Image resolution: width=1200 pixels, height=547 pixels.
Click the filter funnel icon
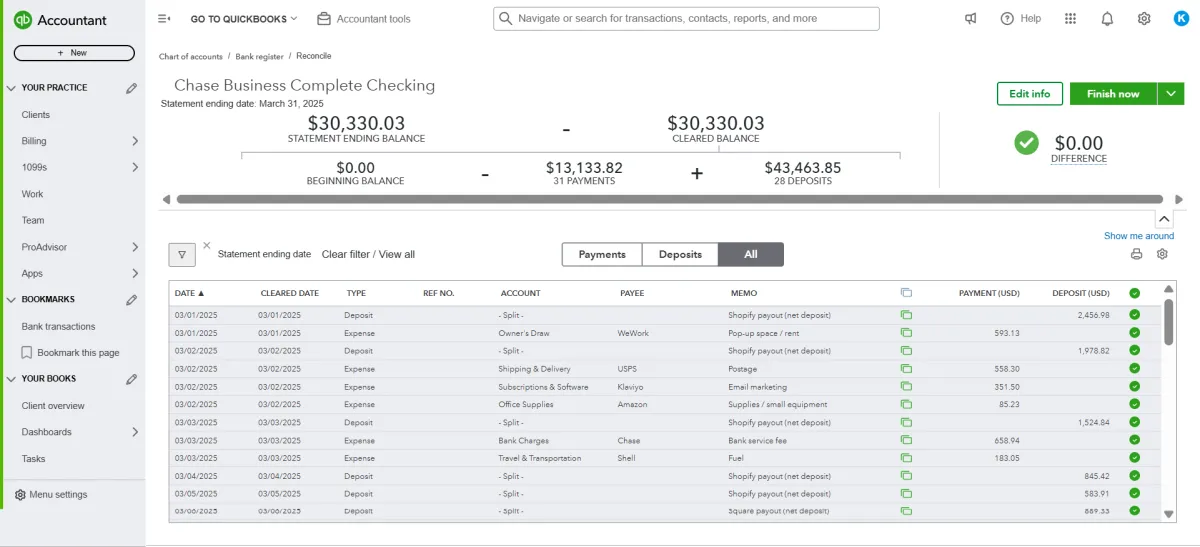click(x=181, y=255)
